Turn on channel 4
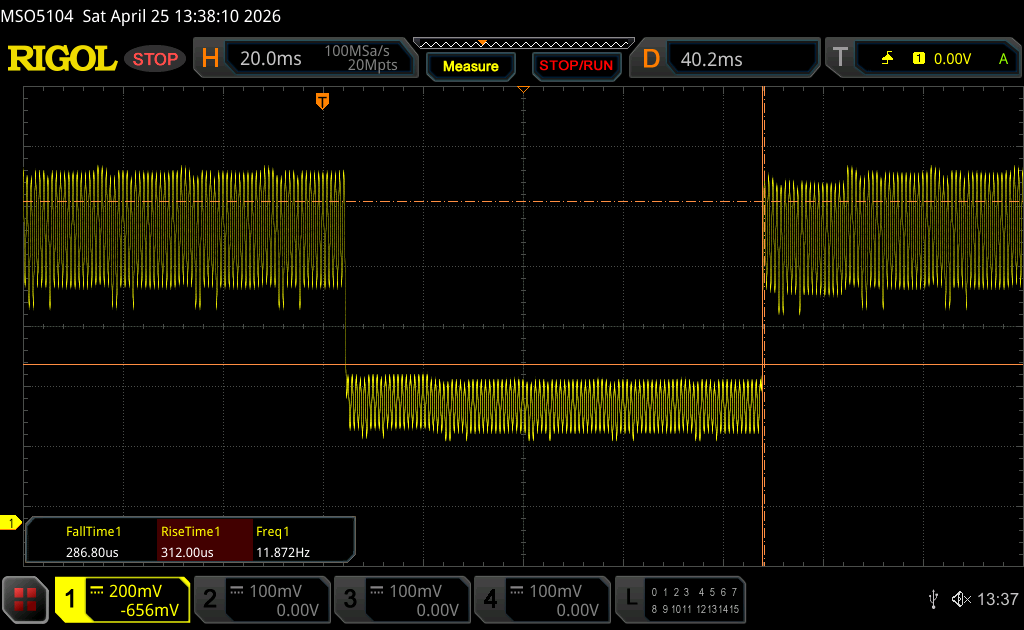Screen dimensions: 1024x630 (542, 599)
